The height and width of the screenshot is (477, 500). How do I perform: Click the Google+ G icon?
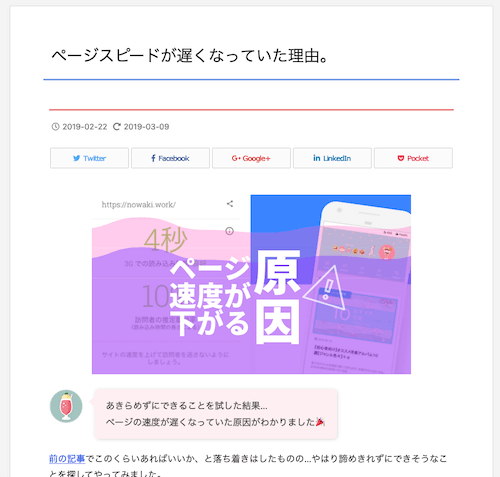tap(236, 158)
